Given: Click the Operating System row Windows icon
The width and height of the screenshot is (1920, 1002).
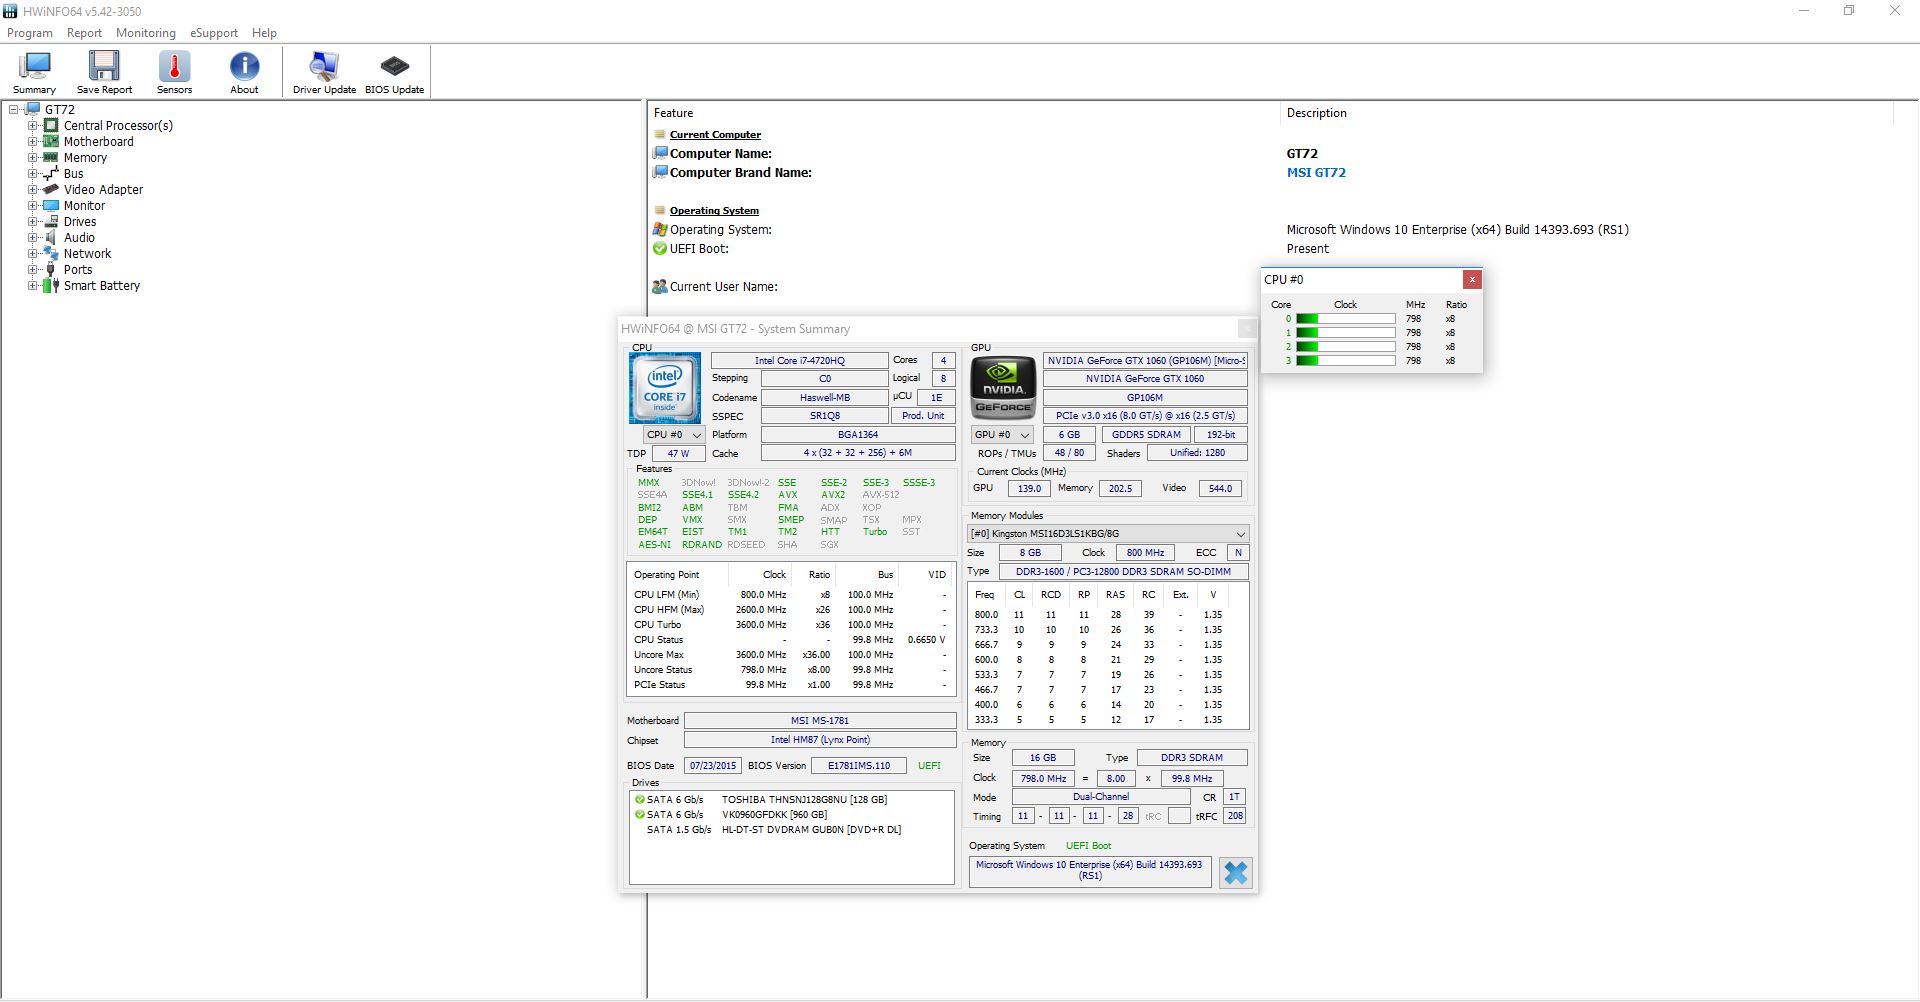Looking at the screenshot, I should [660, 230].
